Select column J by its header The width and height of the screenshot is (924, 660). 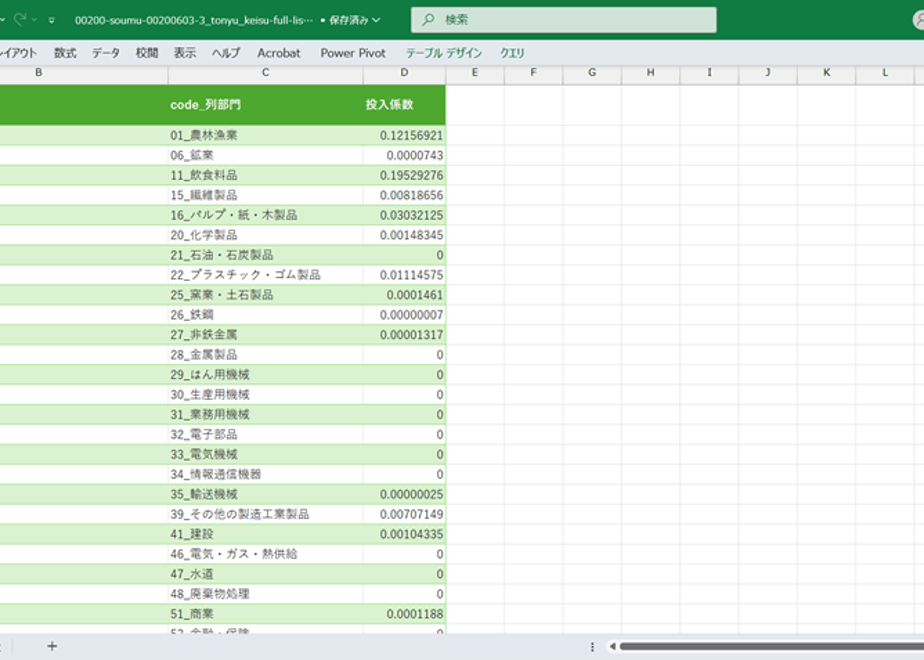[768, 72]
